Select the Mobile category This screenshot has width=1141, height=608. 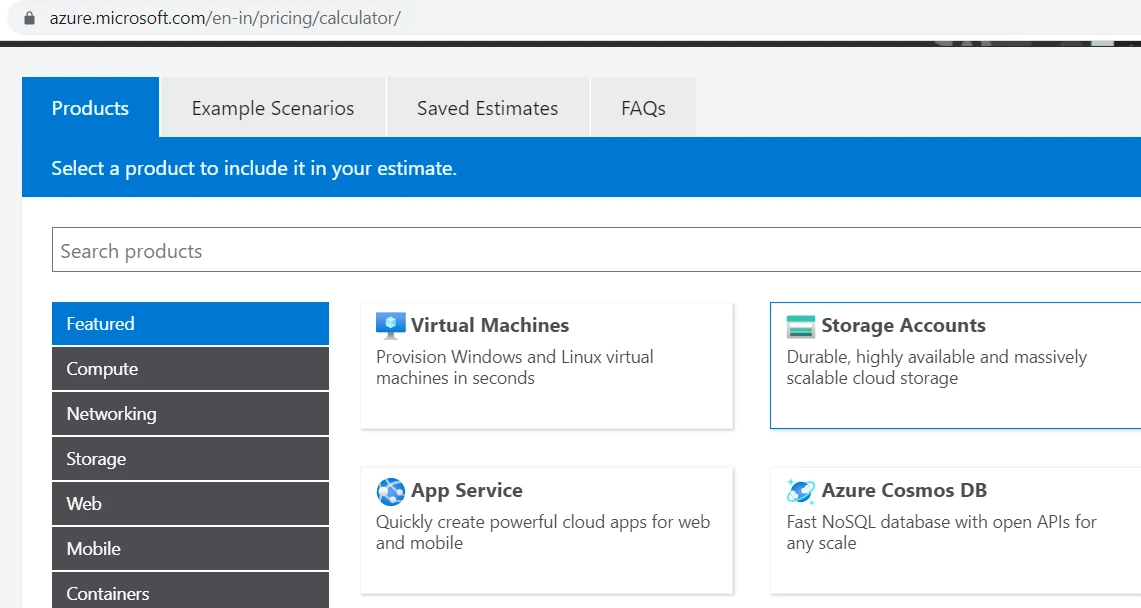pyautogui.click(x=190, y=548)
